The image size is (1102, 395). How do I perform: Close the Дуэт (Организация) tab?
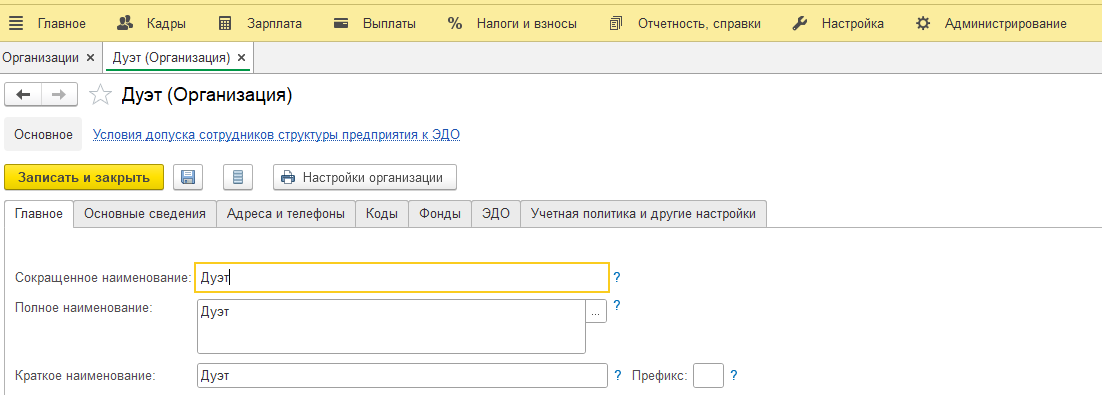click(x=242, y=58)
